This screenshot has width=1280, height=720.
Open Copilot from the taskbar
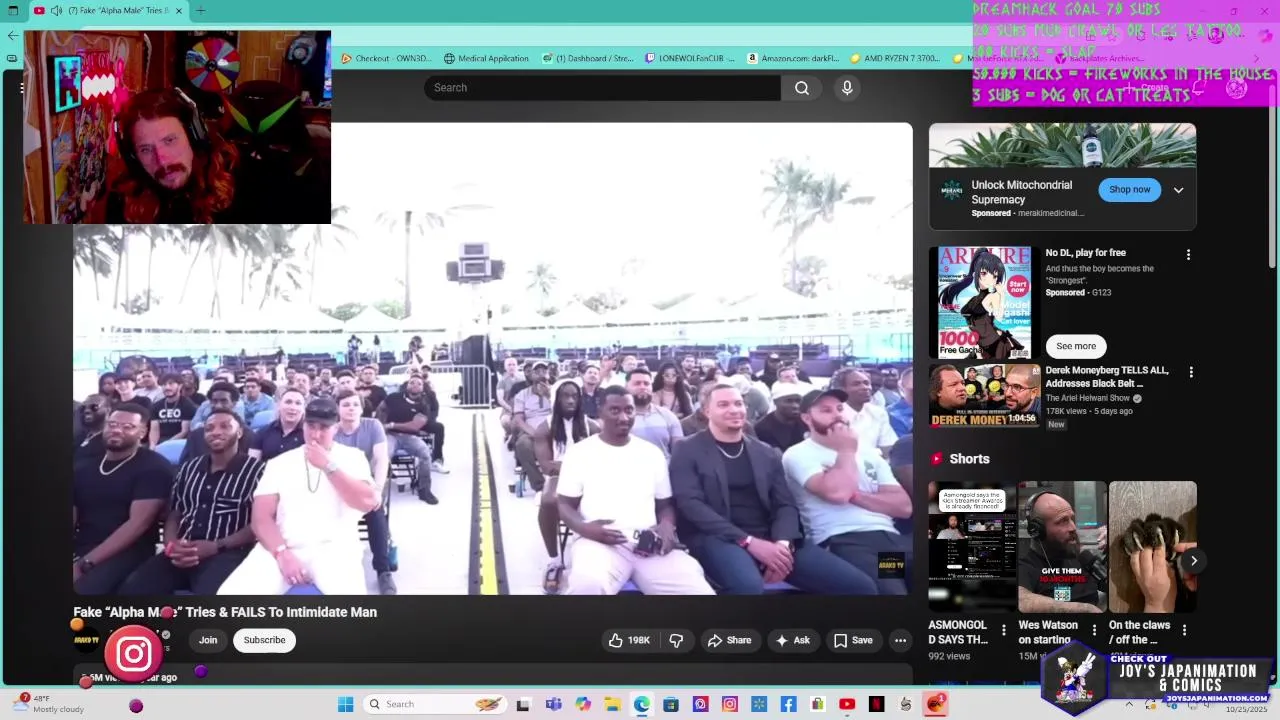583,704
